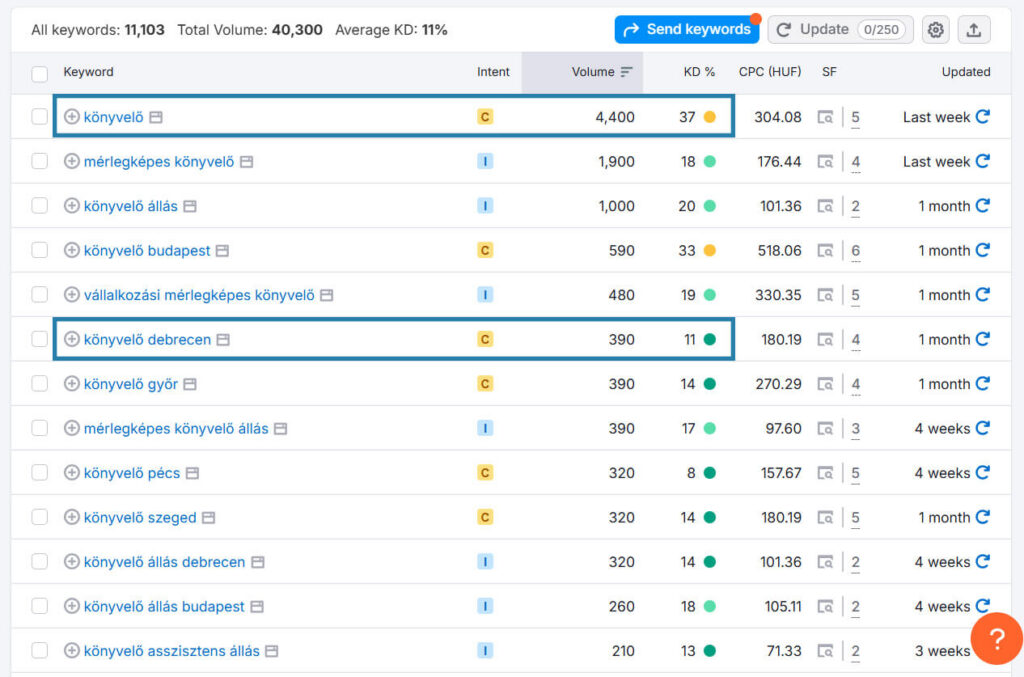Add könyvelő győr via plus icon
Viewport: 1024px width, 677px height.
click(72, 384)
